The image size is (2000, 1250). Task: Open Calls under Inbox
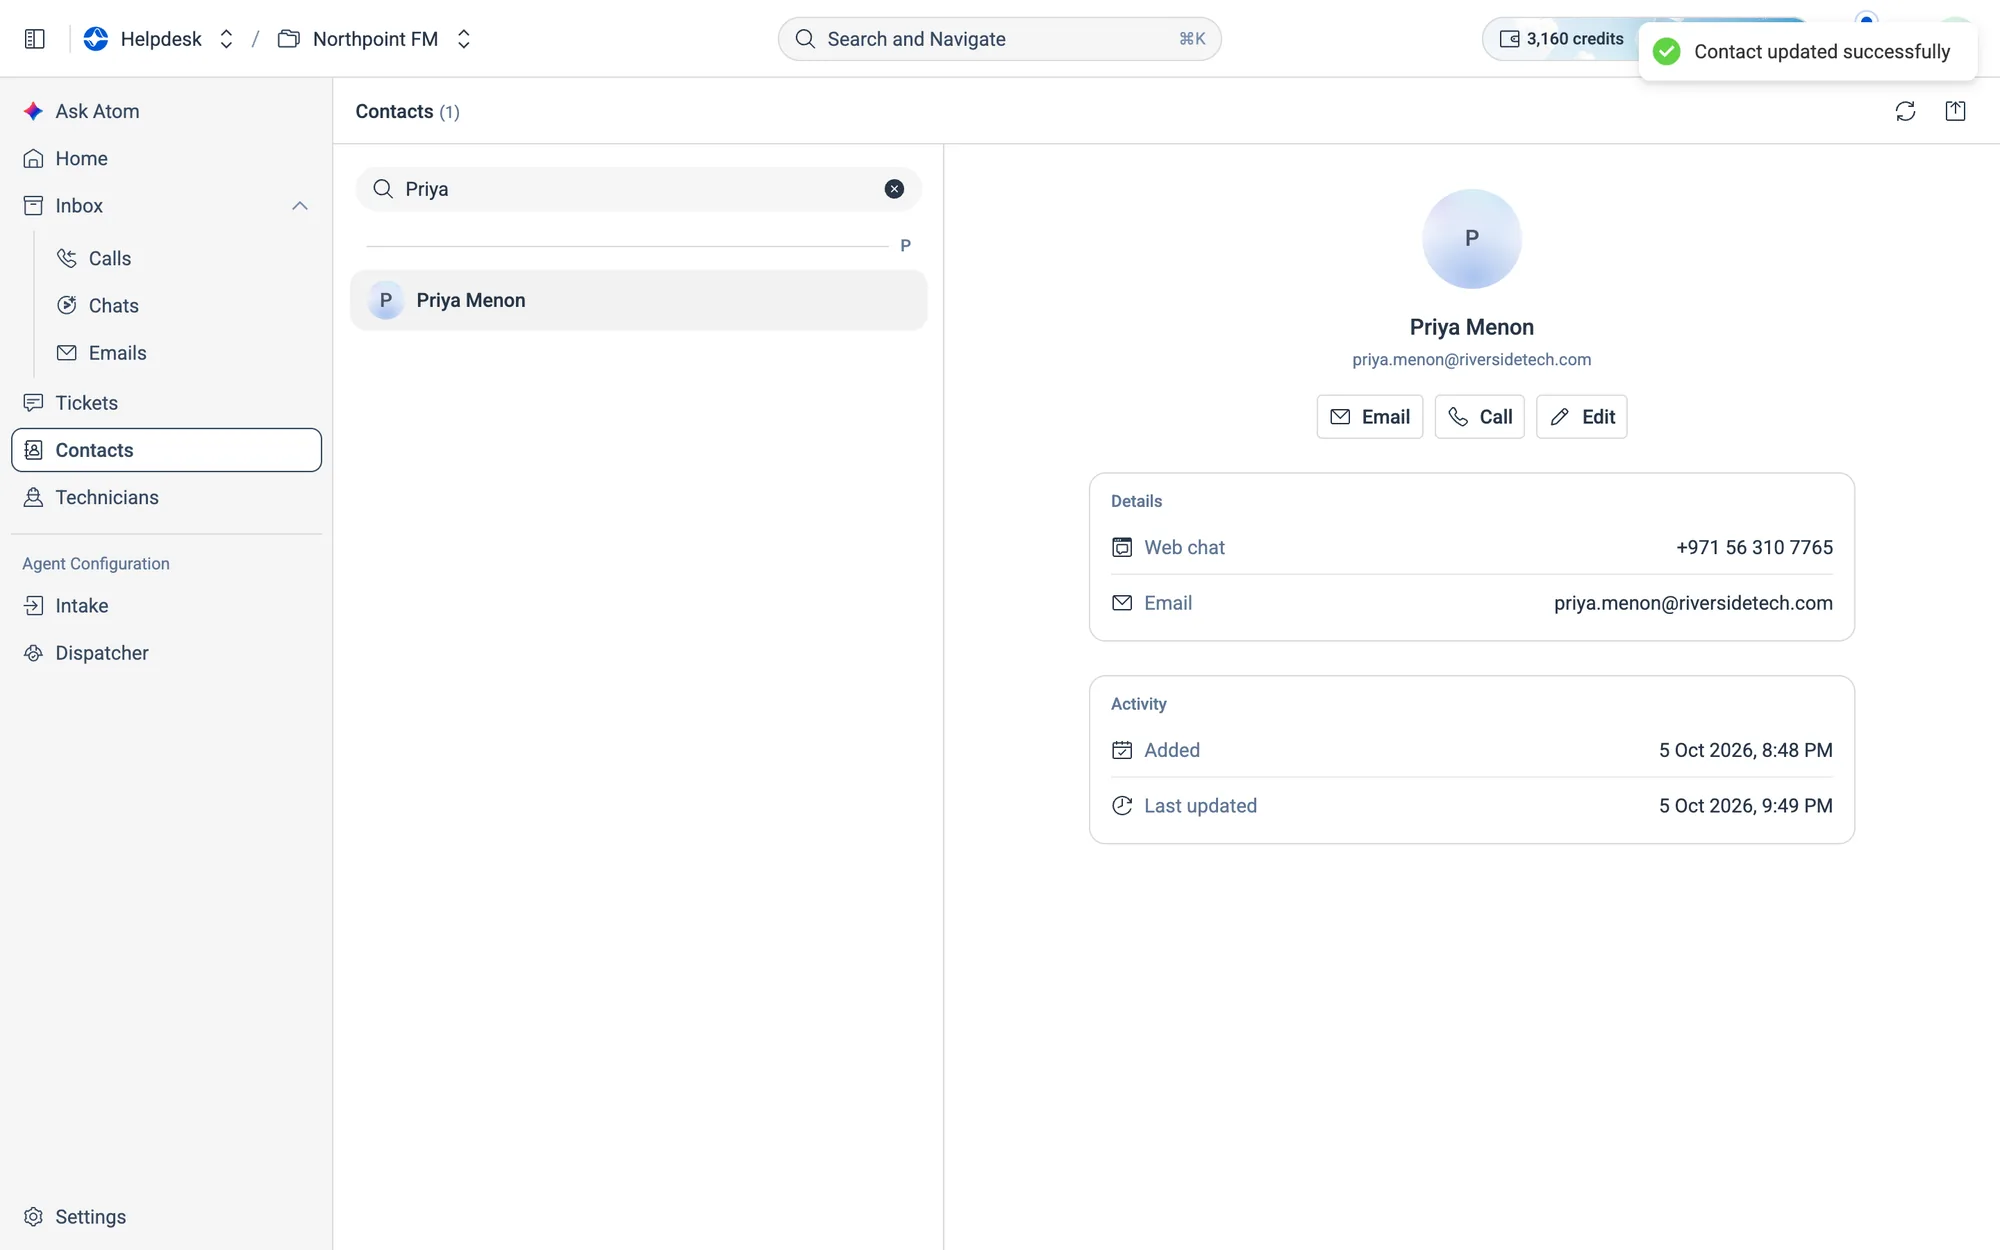pos(185,258)
